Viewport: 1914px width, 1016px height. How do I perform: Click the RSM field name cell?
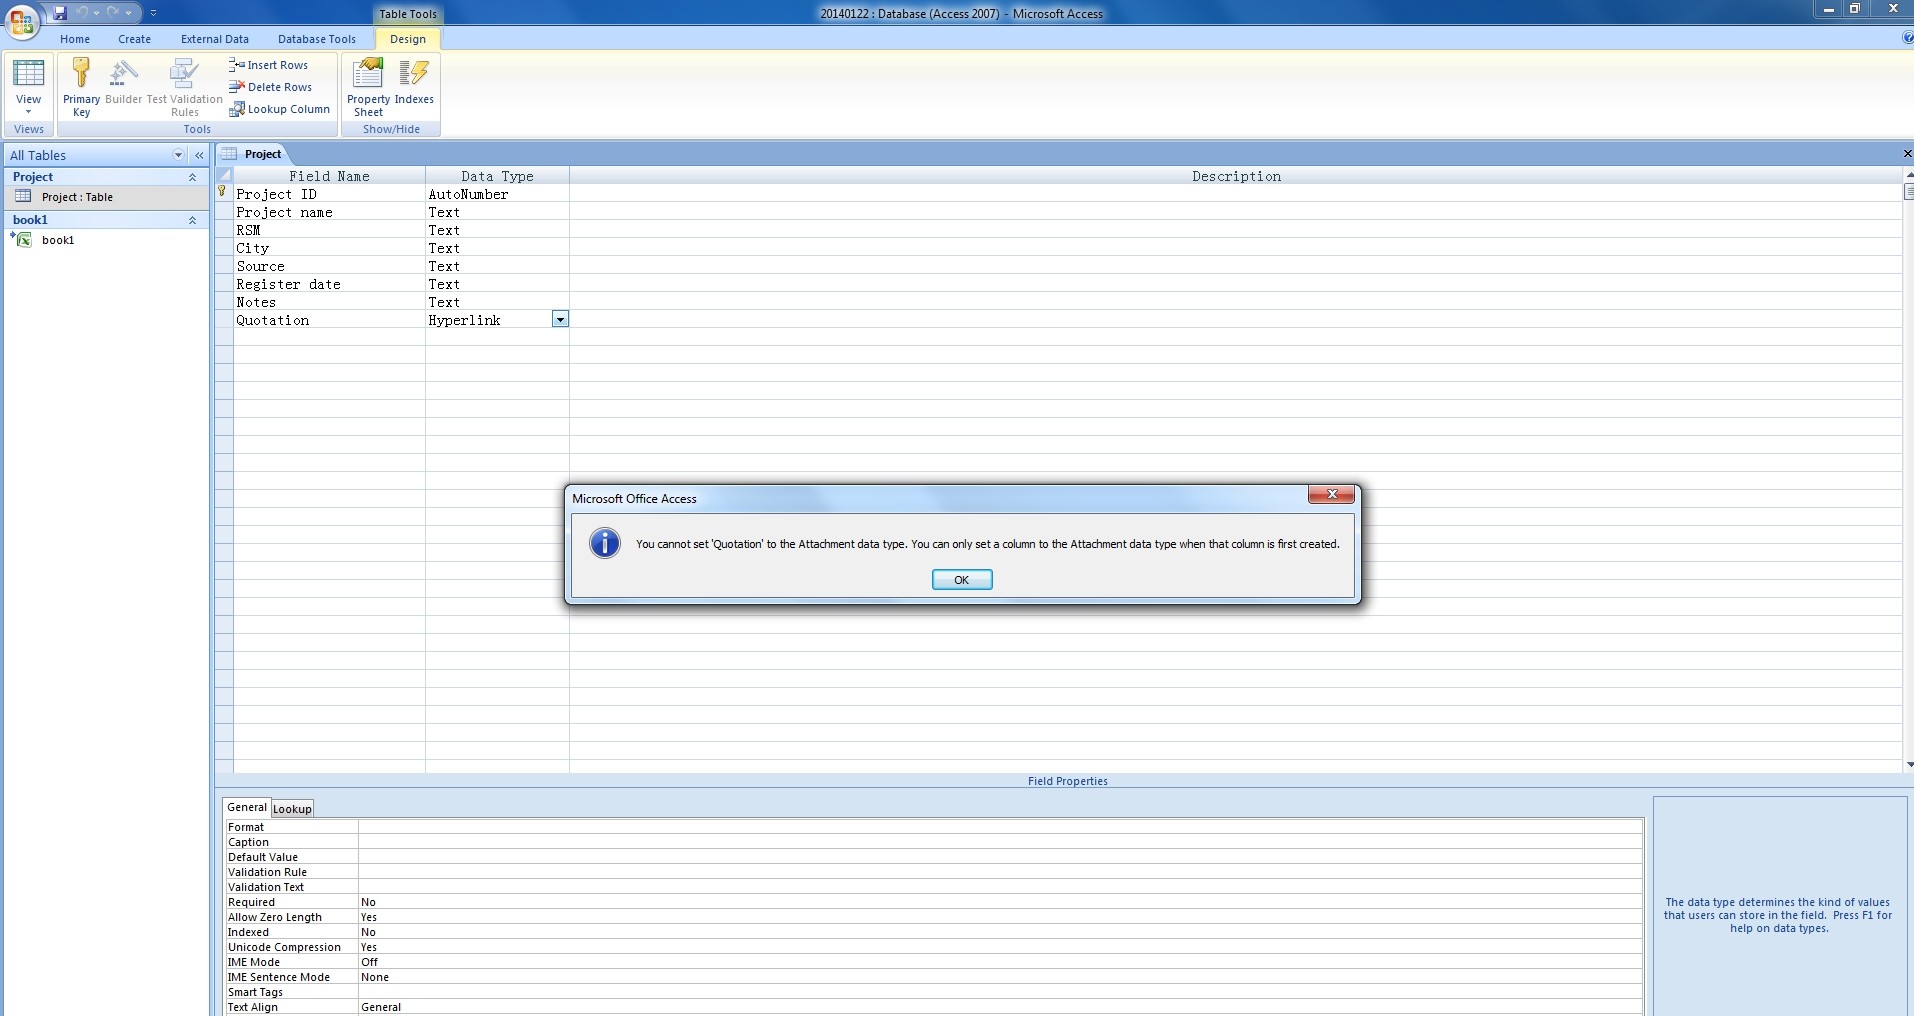[x=329, y=230]
